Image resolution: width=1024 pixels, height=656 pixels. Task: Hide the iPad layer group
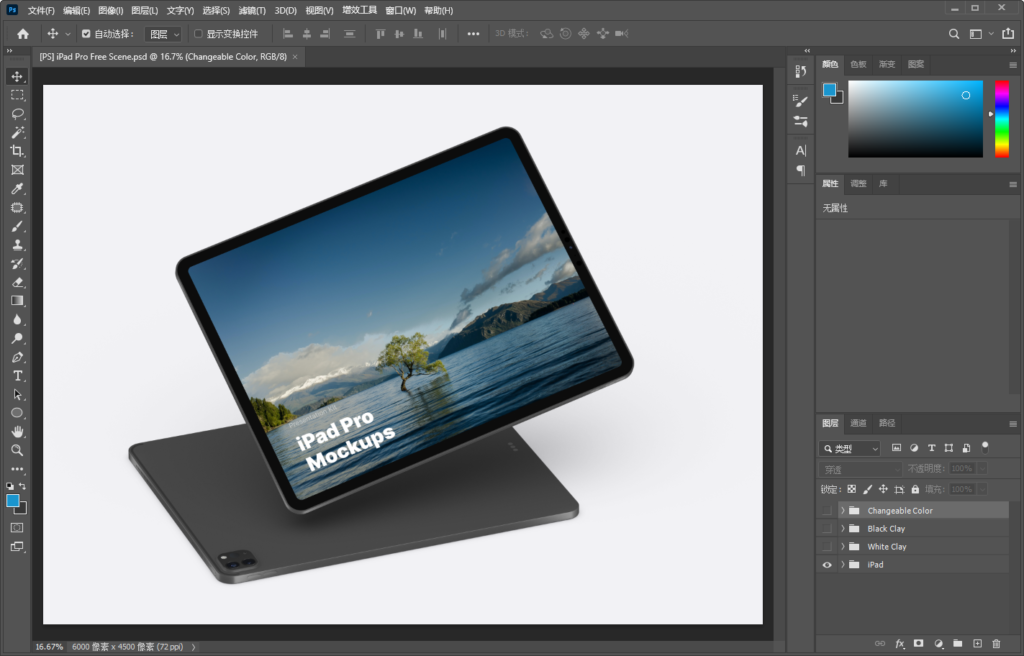(827, 565)
